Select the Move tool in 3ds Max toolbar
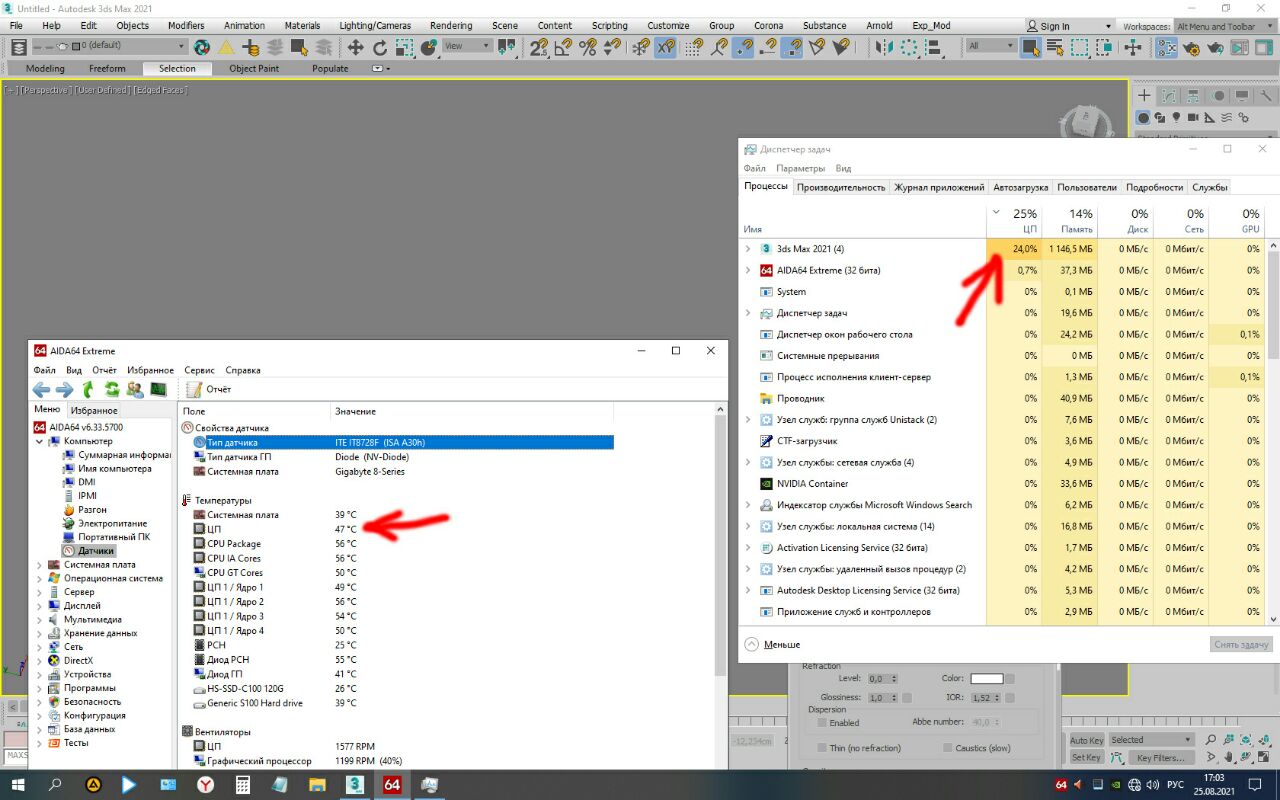Screen dimensions: 1280x800 coord(355,46)
